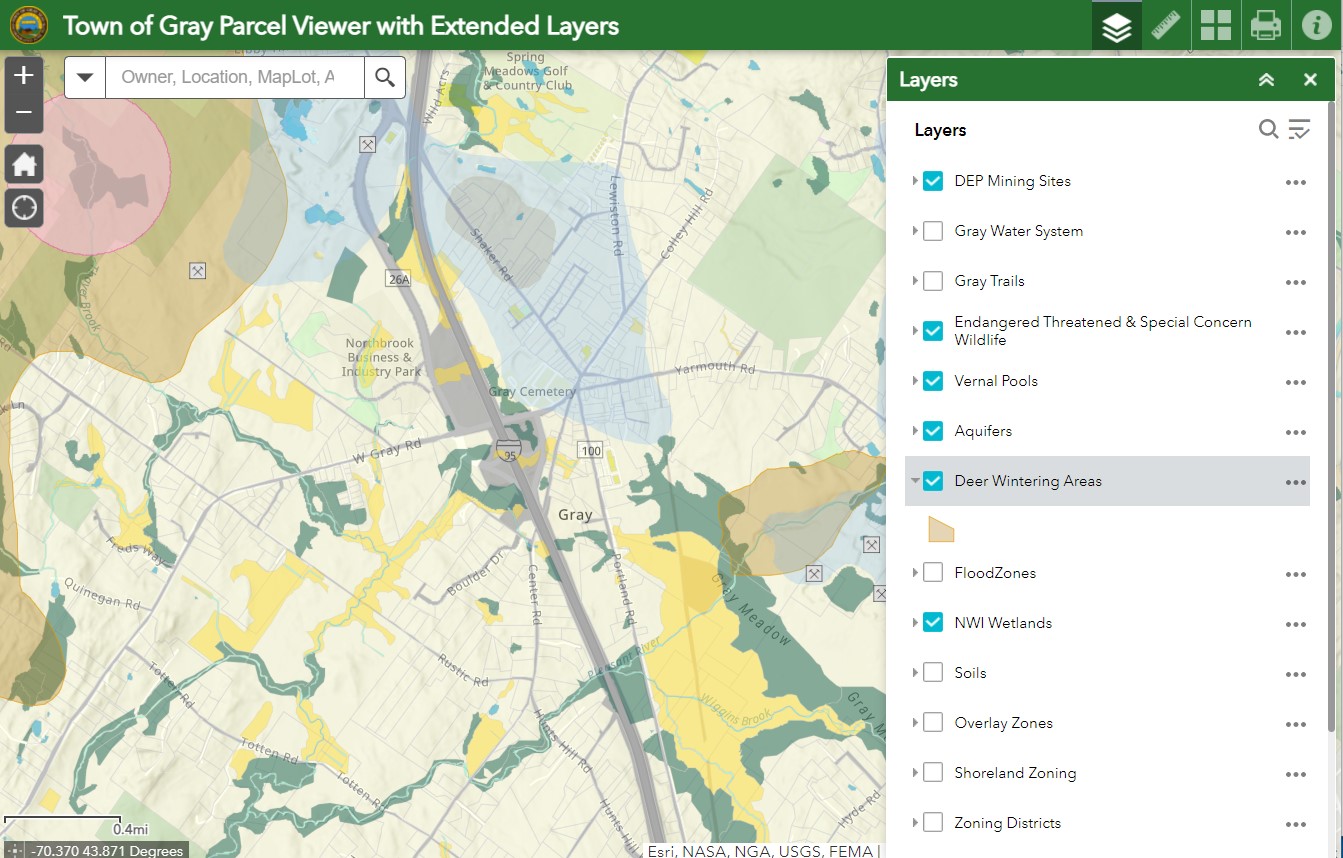Open search source dropdown arrow
The height and width of the screenshot is (858, 1343).
coord(85,77)
